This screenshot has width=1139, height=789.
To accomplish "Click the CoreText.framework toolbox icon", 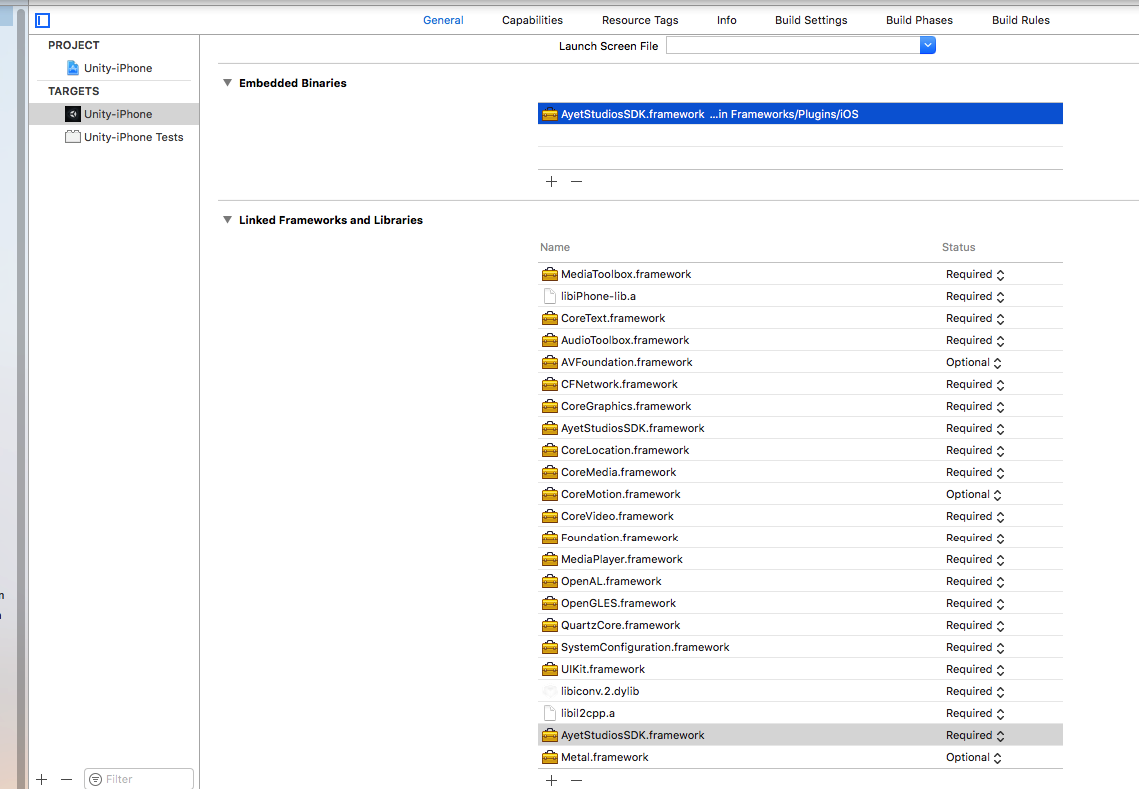I will pos(550,318).
